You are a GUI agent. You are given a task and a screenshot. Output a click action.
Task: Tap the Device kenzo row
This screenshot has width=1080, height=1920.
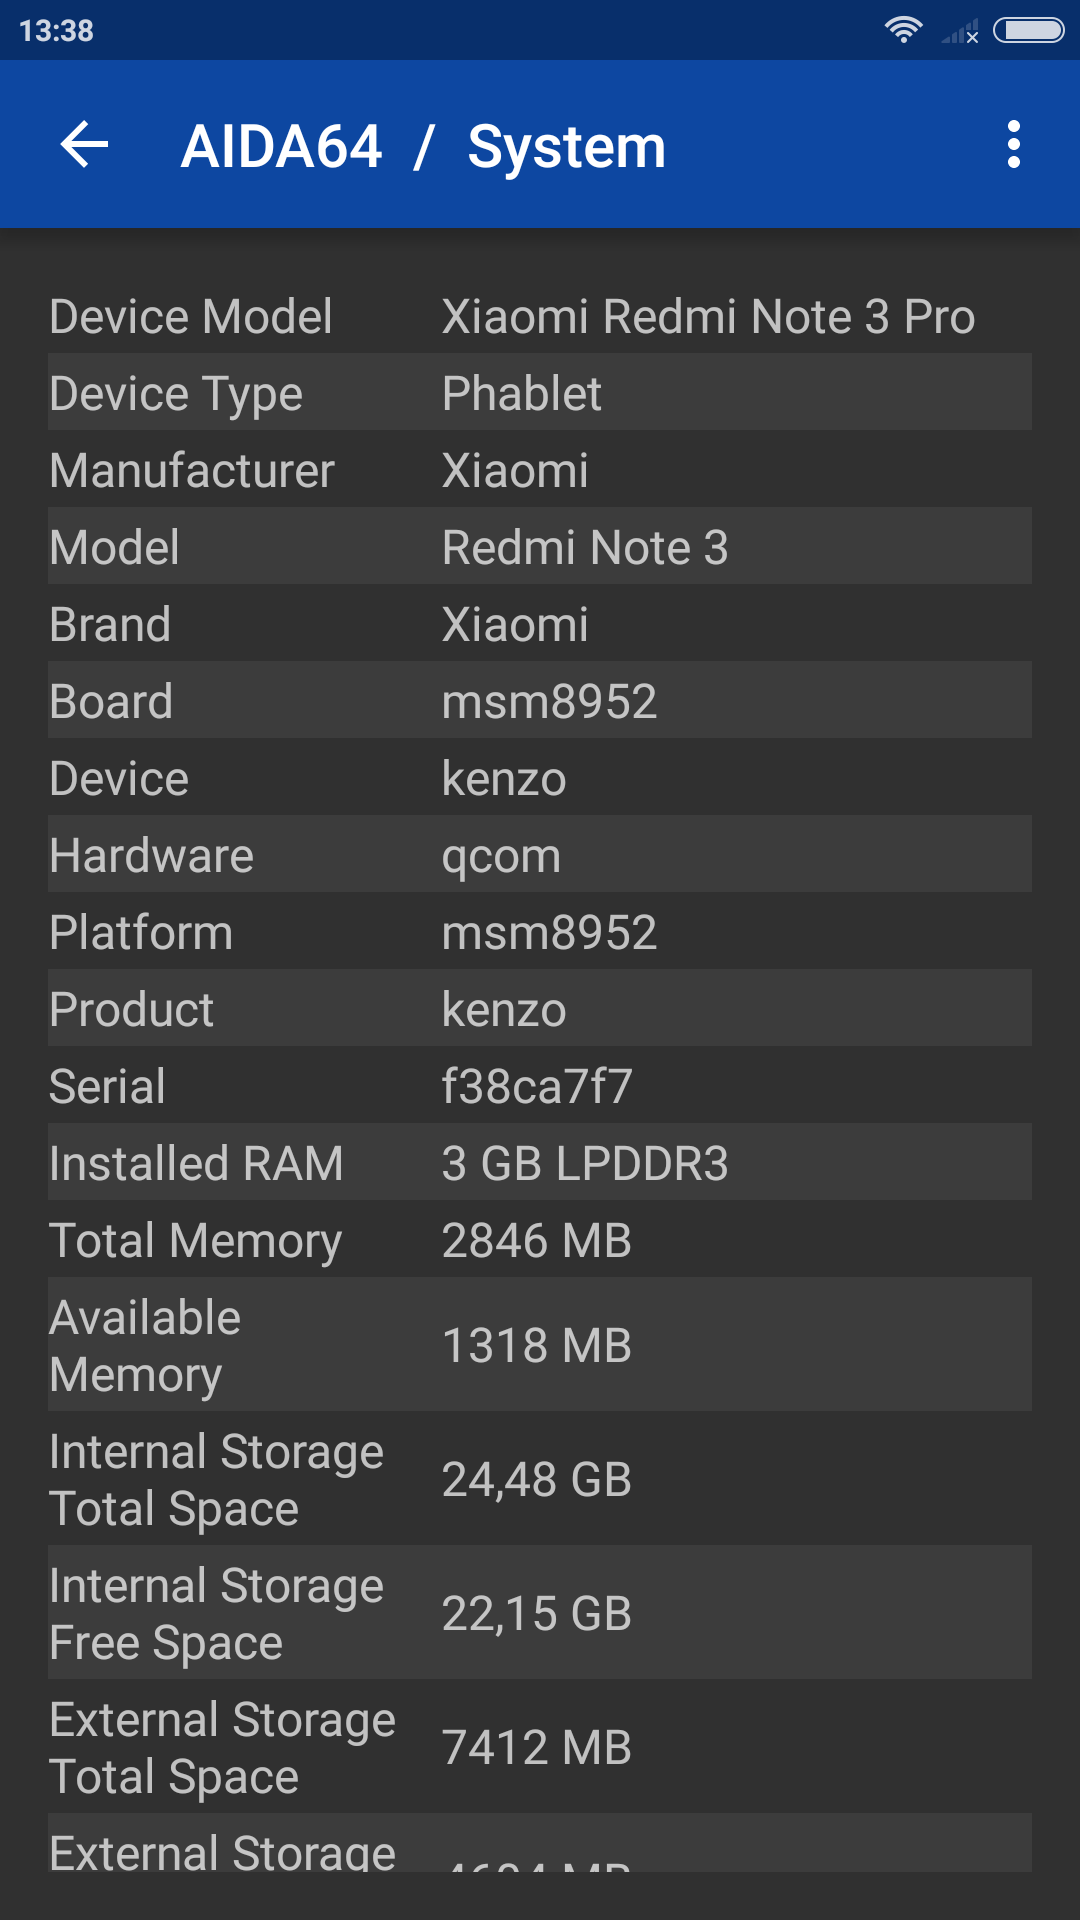pyautogui.click(x=540, y=778)
